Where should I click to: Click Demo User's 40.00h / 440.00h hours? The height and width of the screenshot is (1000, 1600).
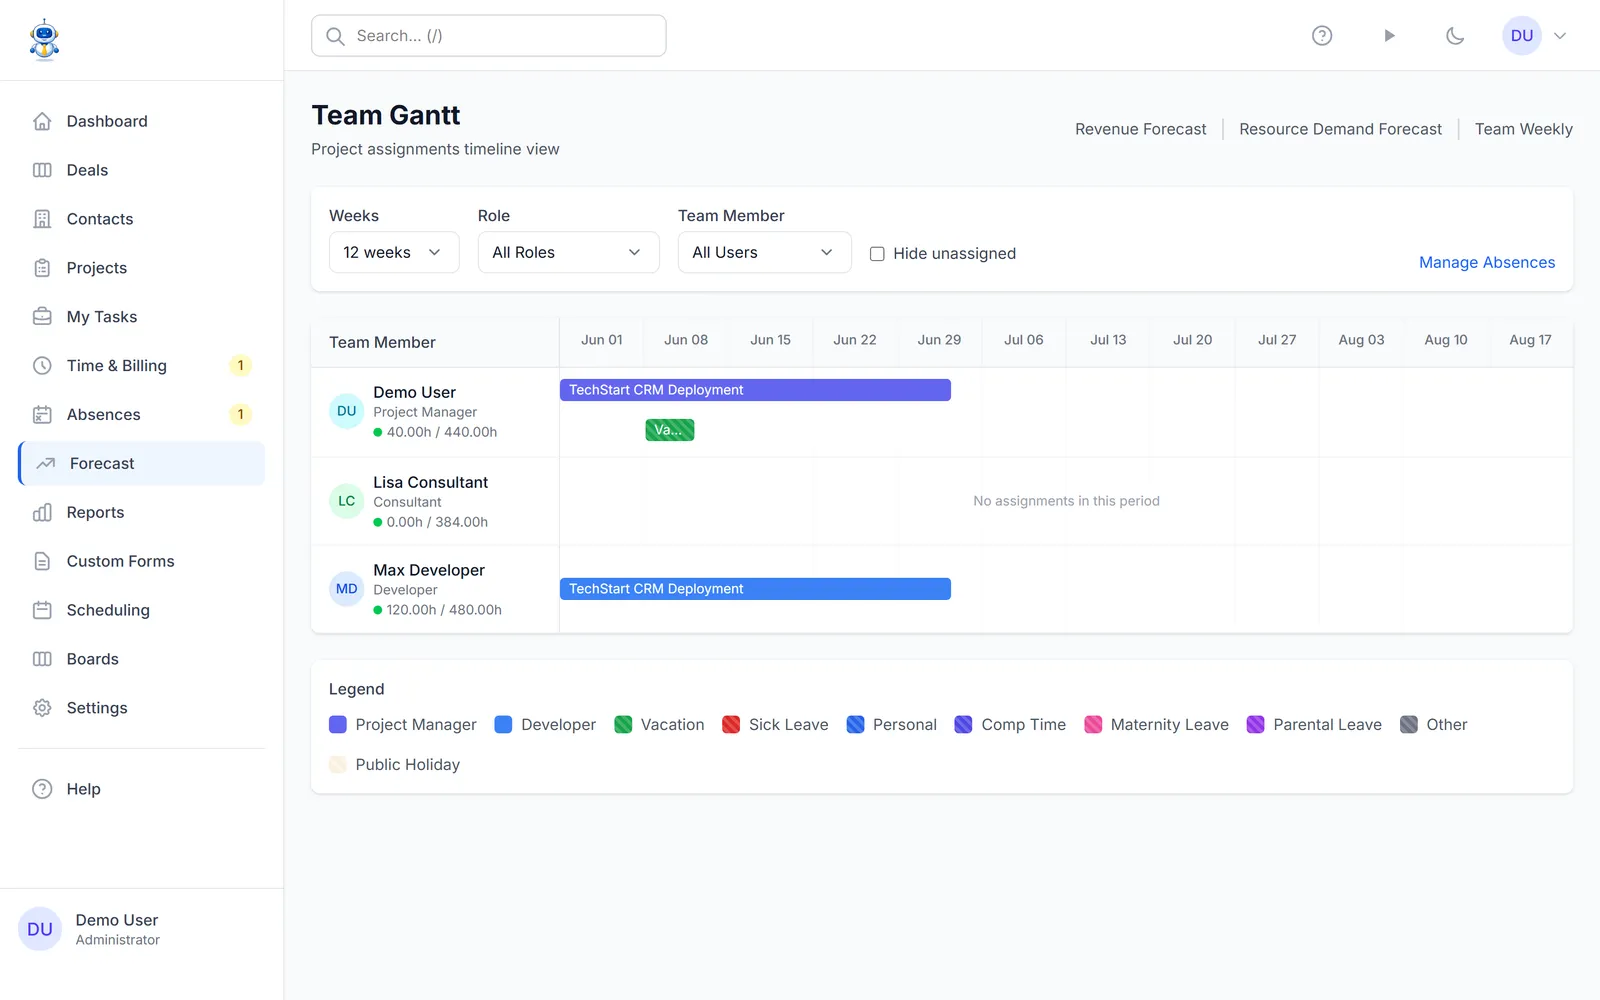(x=442, y=432)
